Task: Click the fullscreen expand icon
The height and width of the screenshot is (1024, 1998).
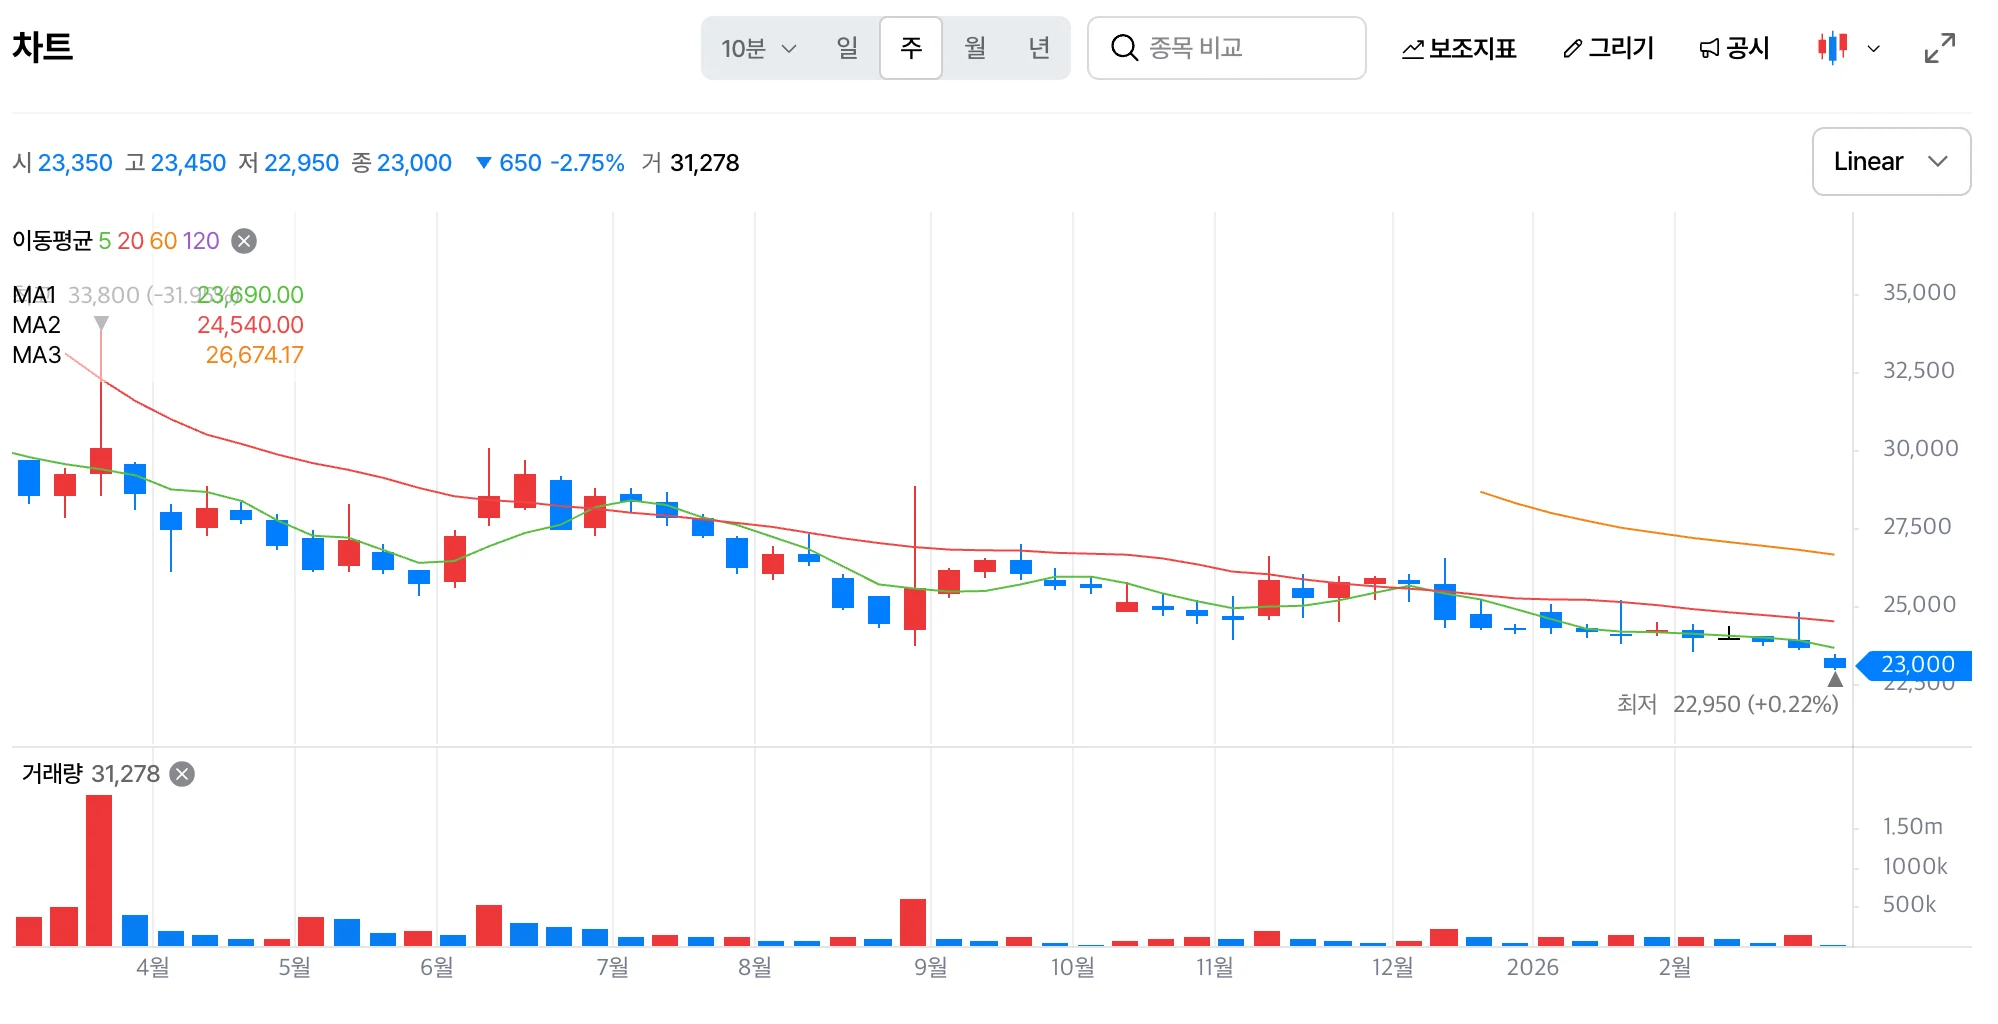Action: (1940, 48)
